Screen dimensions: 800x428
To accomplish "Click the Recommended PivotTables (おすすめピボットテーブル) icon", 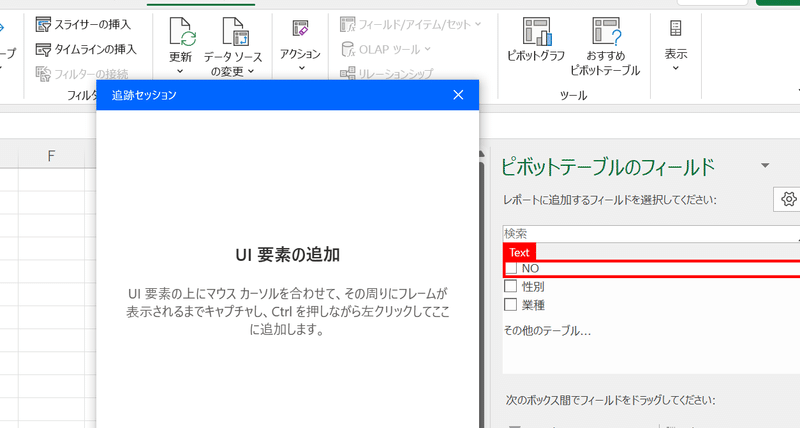I will pyautogui.click(x=606, y=31).
